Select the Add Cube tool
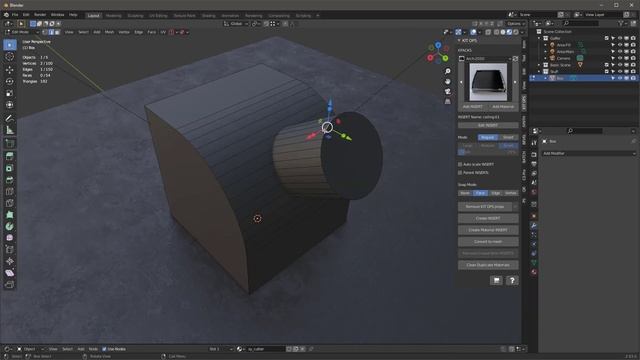This screenshot has width=640, height=360. pos(10,143)
